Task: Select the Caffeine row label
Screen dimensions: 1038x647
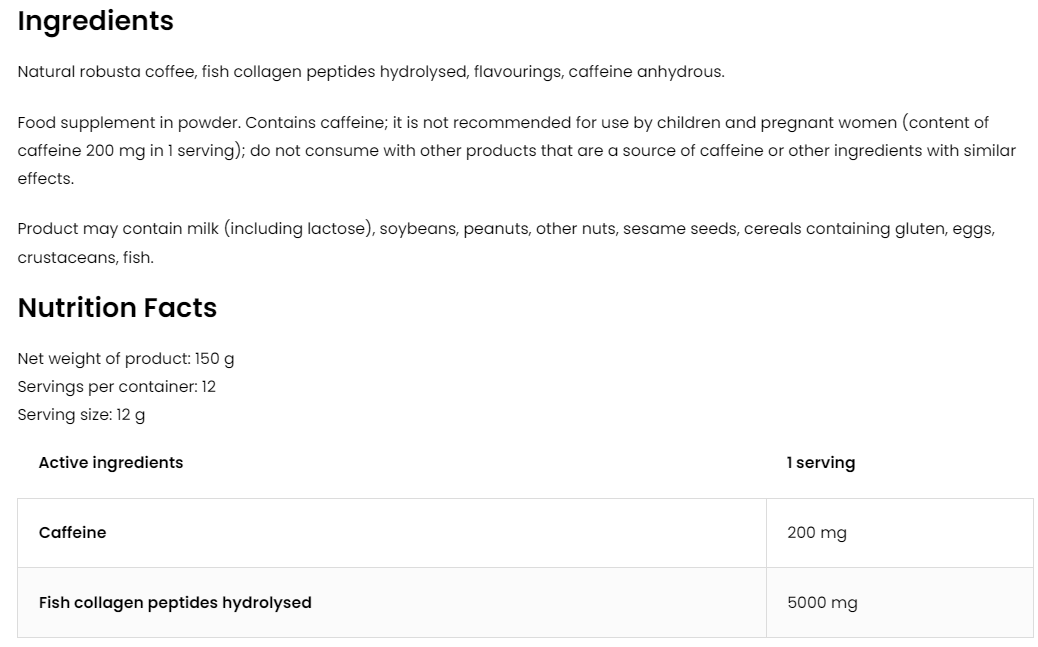Action: [72, 533]
